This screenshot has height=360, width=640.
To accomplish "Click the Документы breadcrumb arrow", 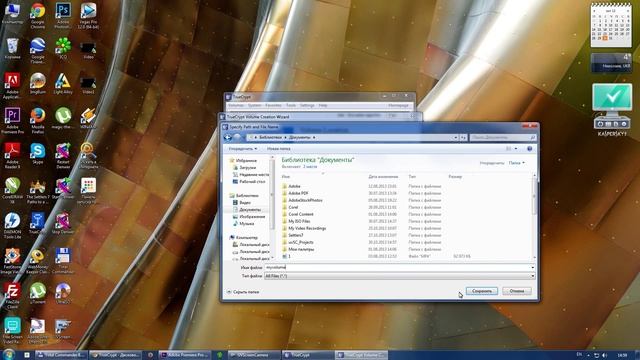I will coord(314,138).
